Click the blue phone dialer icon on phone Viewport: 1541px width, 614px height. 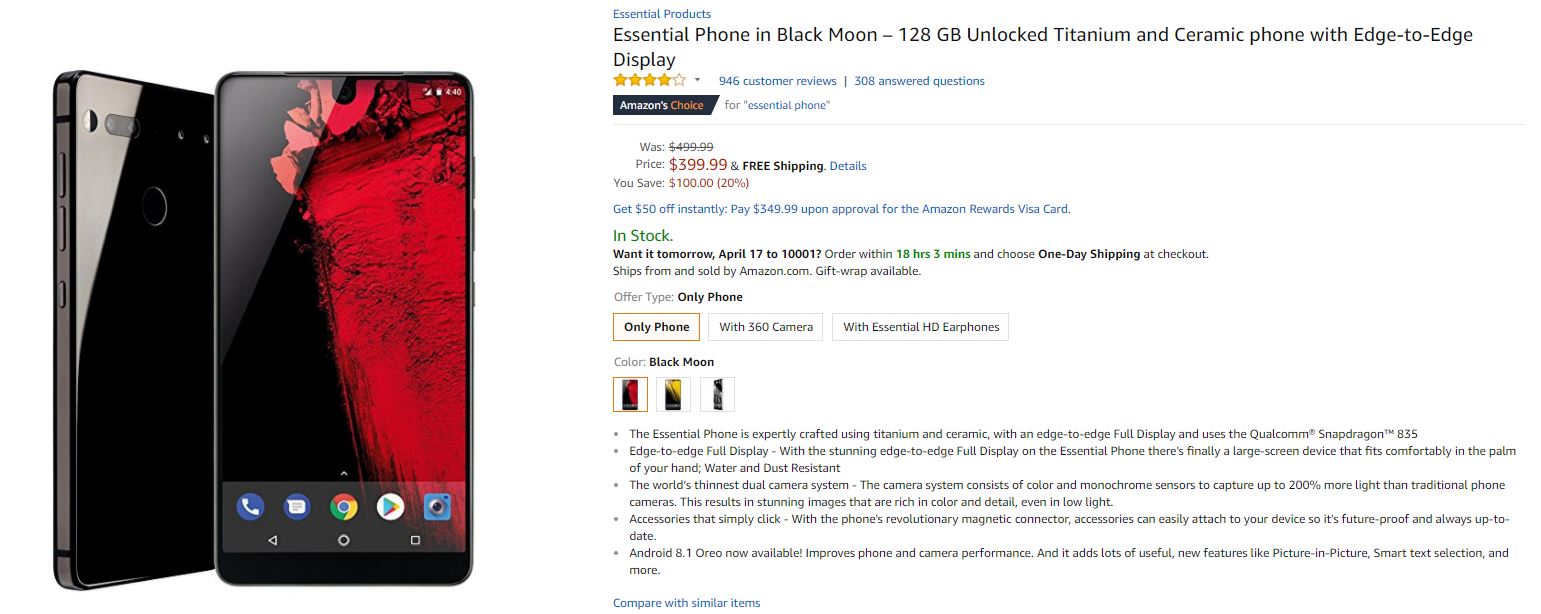[x=250, y=507]
